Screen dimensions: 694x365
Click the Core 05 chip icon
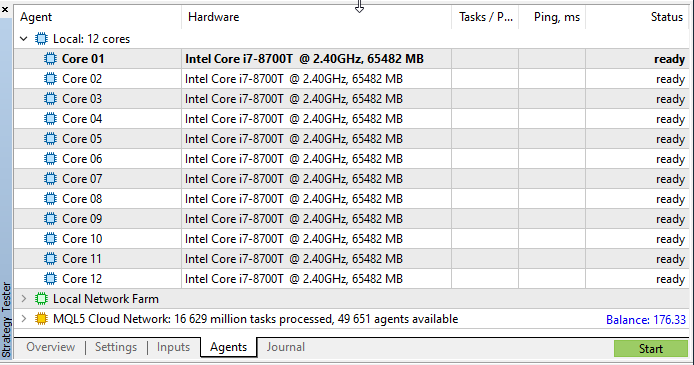tap(50, 139)
